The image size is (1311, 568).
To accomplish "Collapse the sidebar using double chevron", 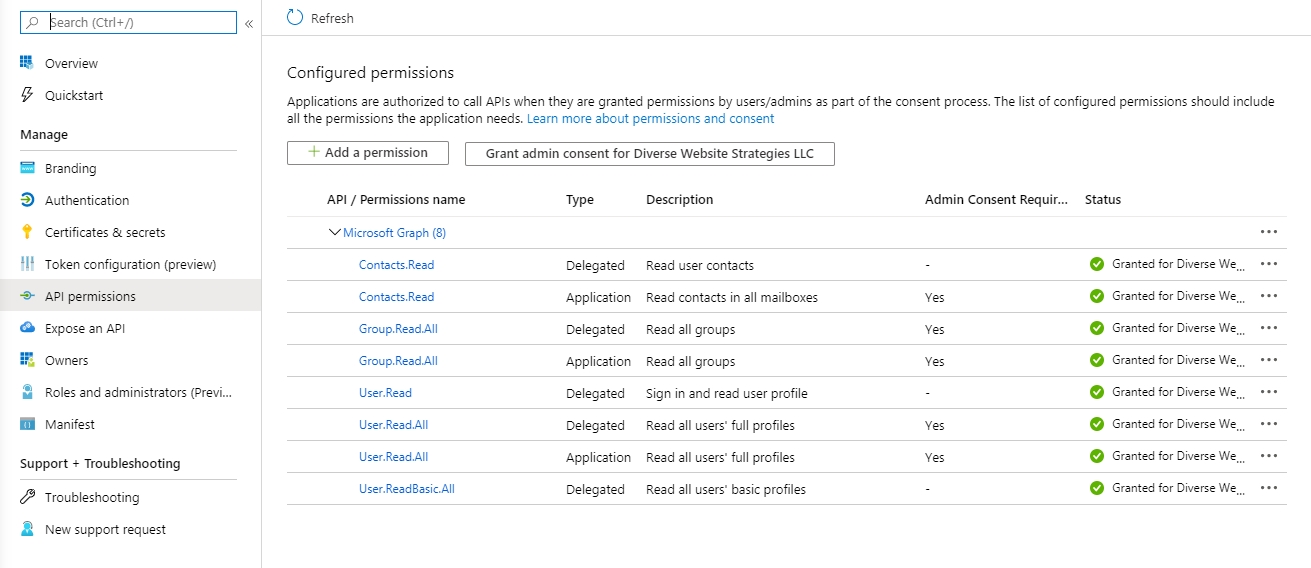I will (248, 23).
